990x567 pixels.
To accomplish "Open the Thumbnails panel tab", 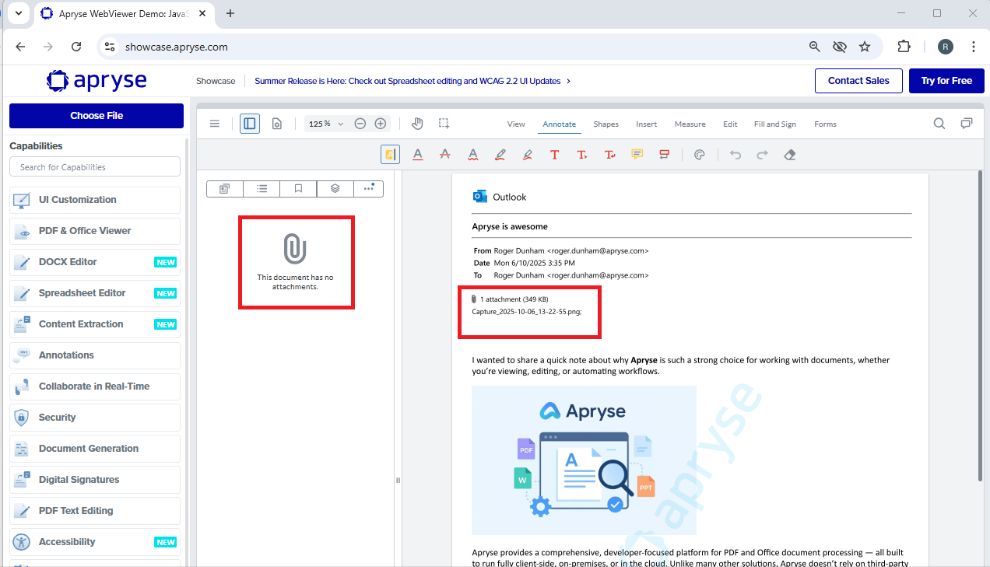I will pos(225,189).
